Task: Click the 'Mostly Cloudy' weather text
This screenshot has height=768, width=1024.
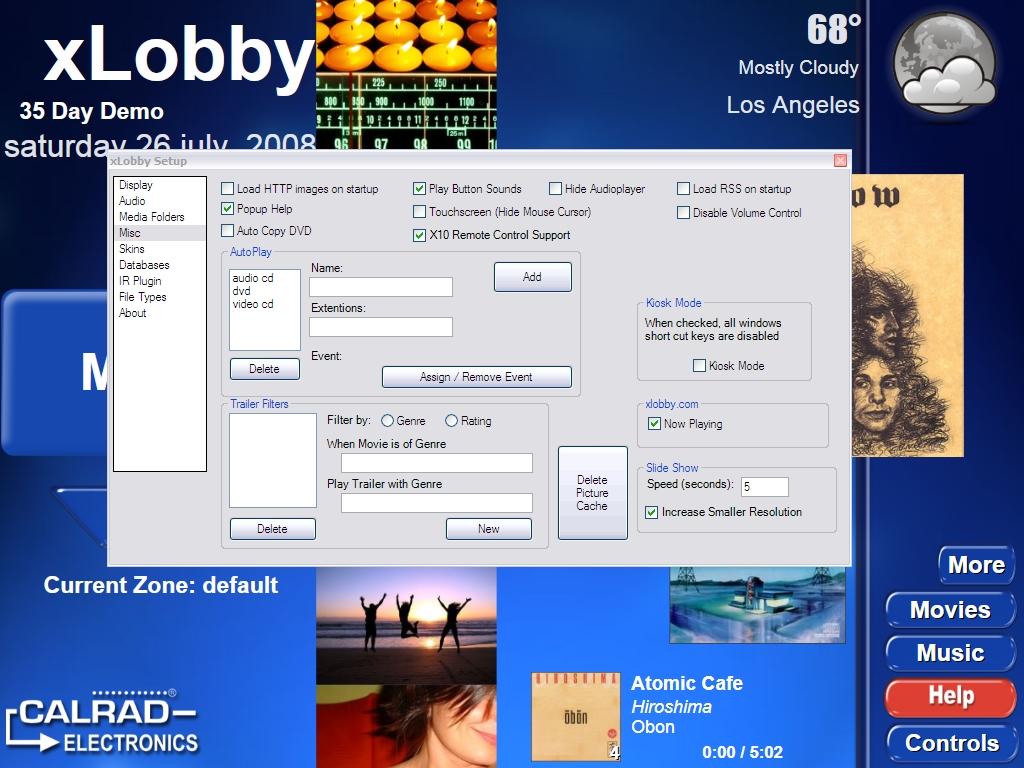Action: click(798, 67)
